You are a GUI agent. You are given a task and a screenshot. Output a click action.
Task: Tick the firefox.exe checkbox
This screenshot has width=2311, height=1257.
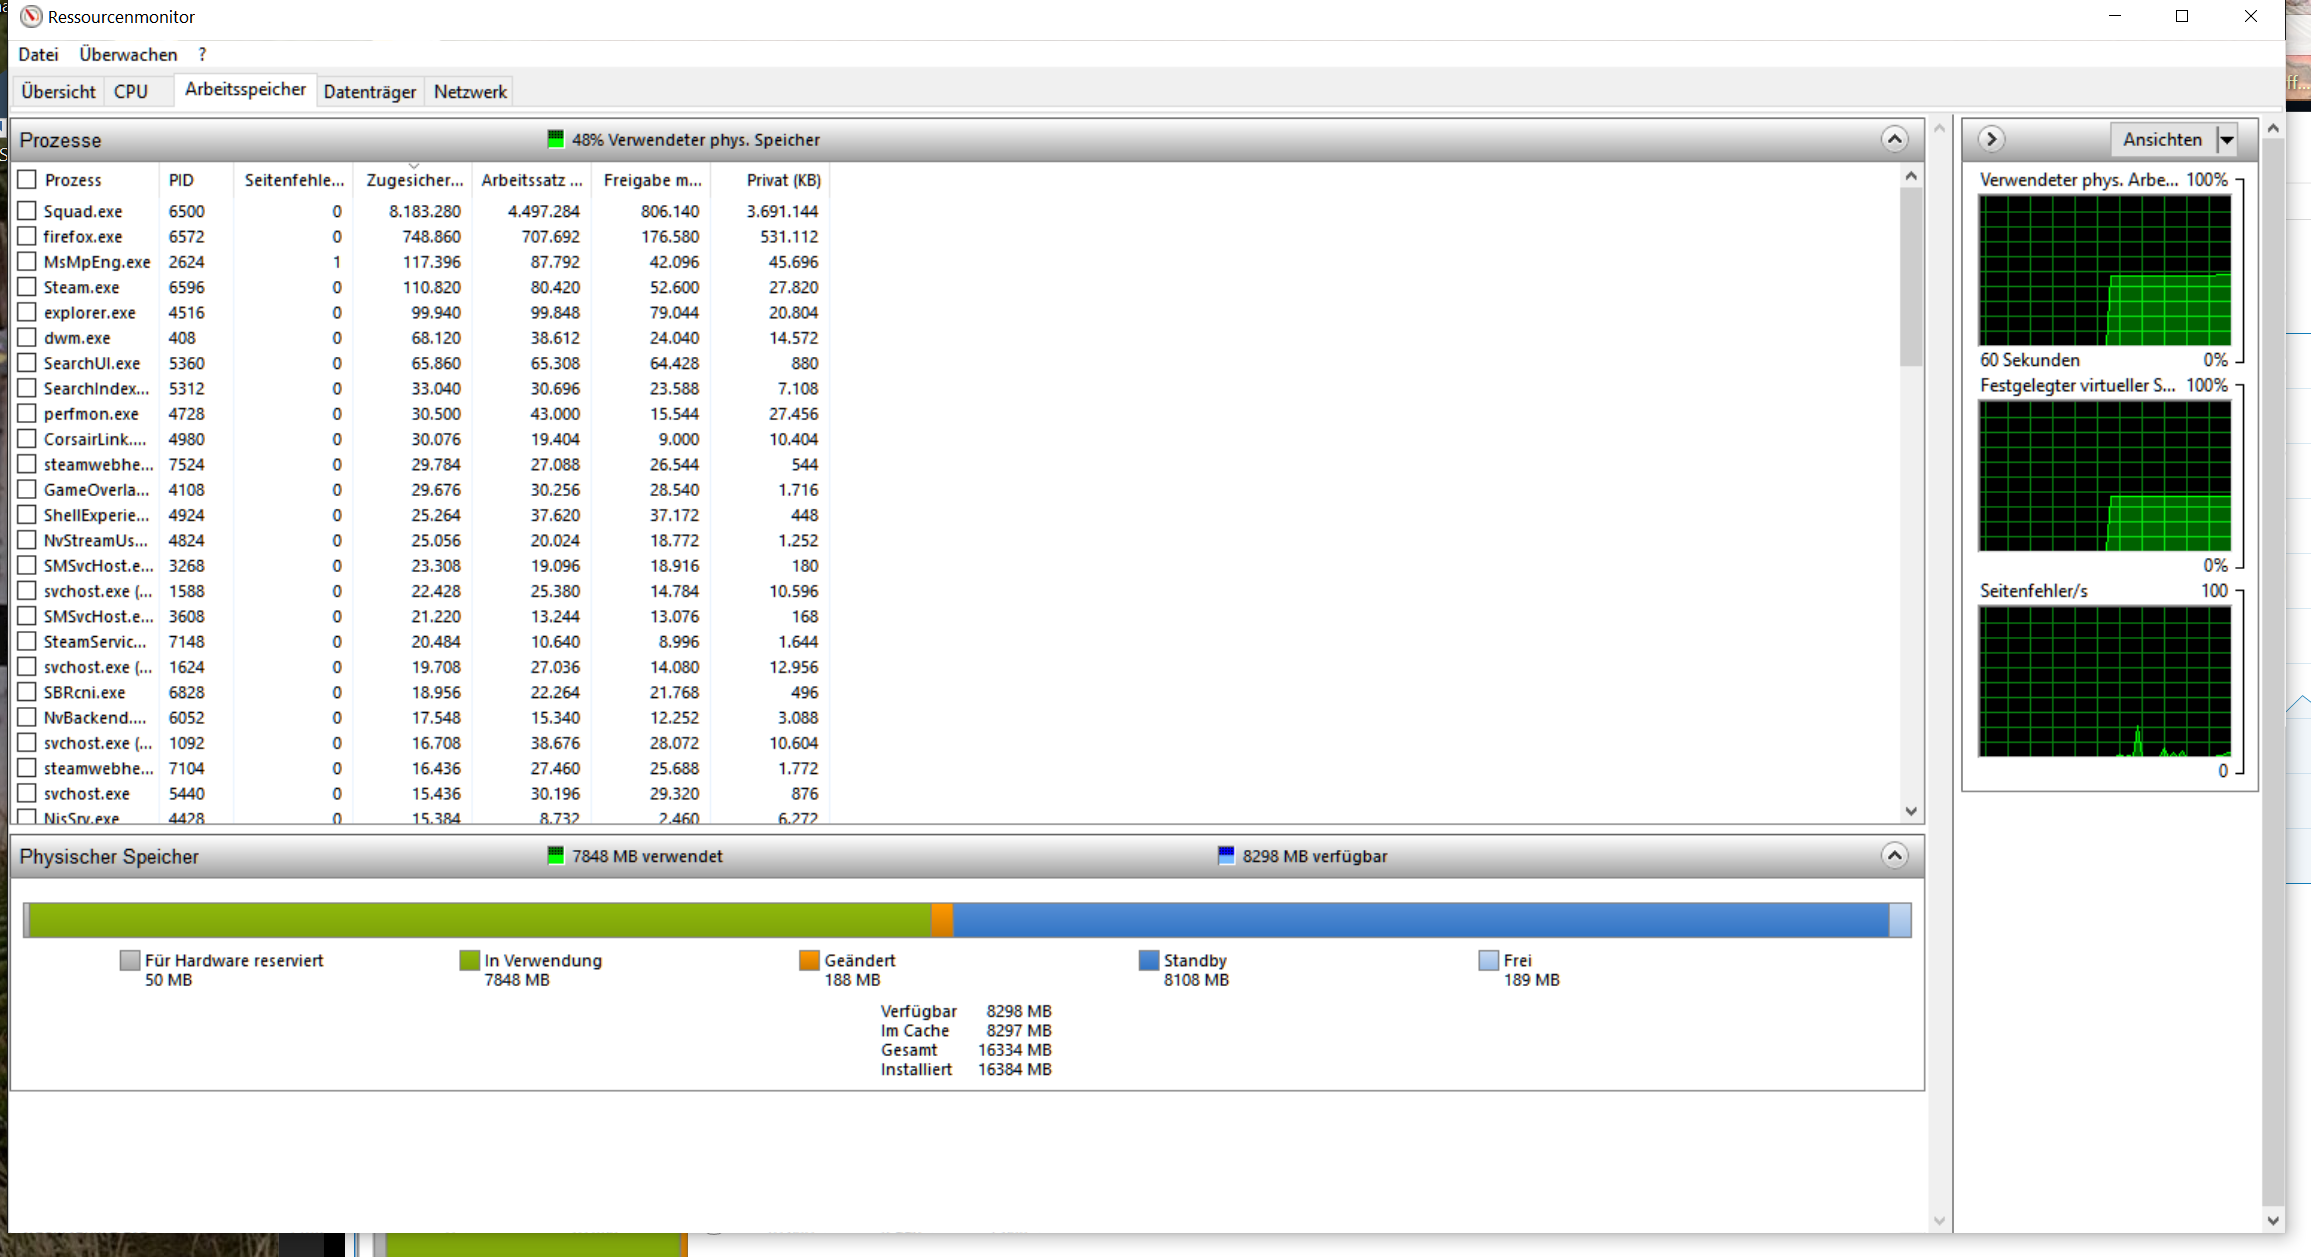27,236
